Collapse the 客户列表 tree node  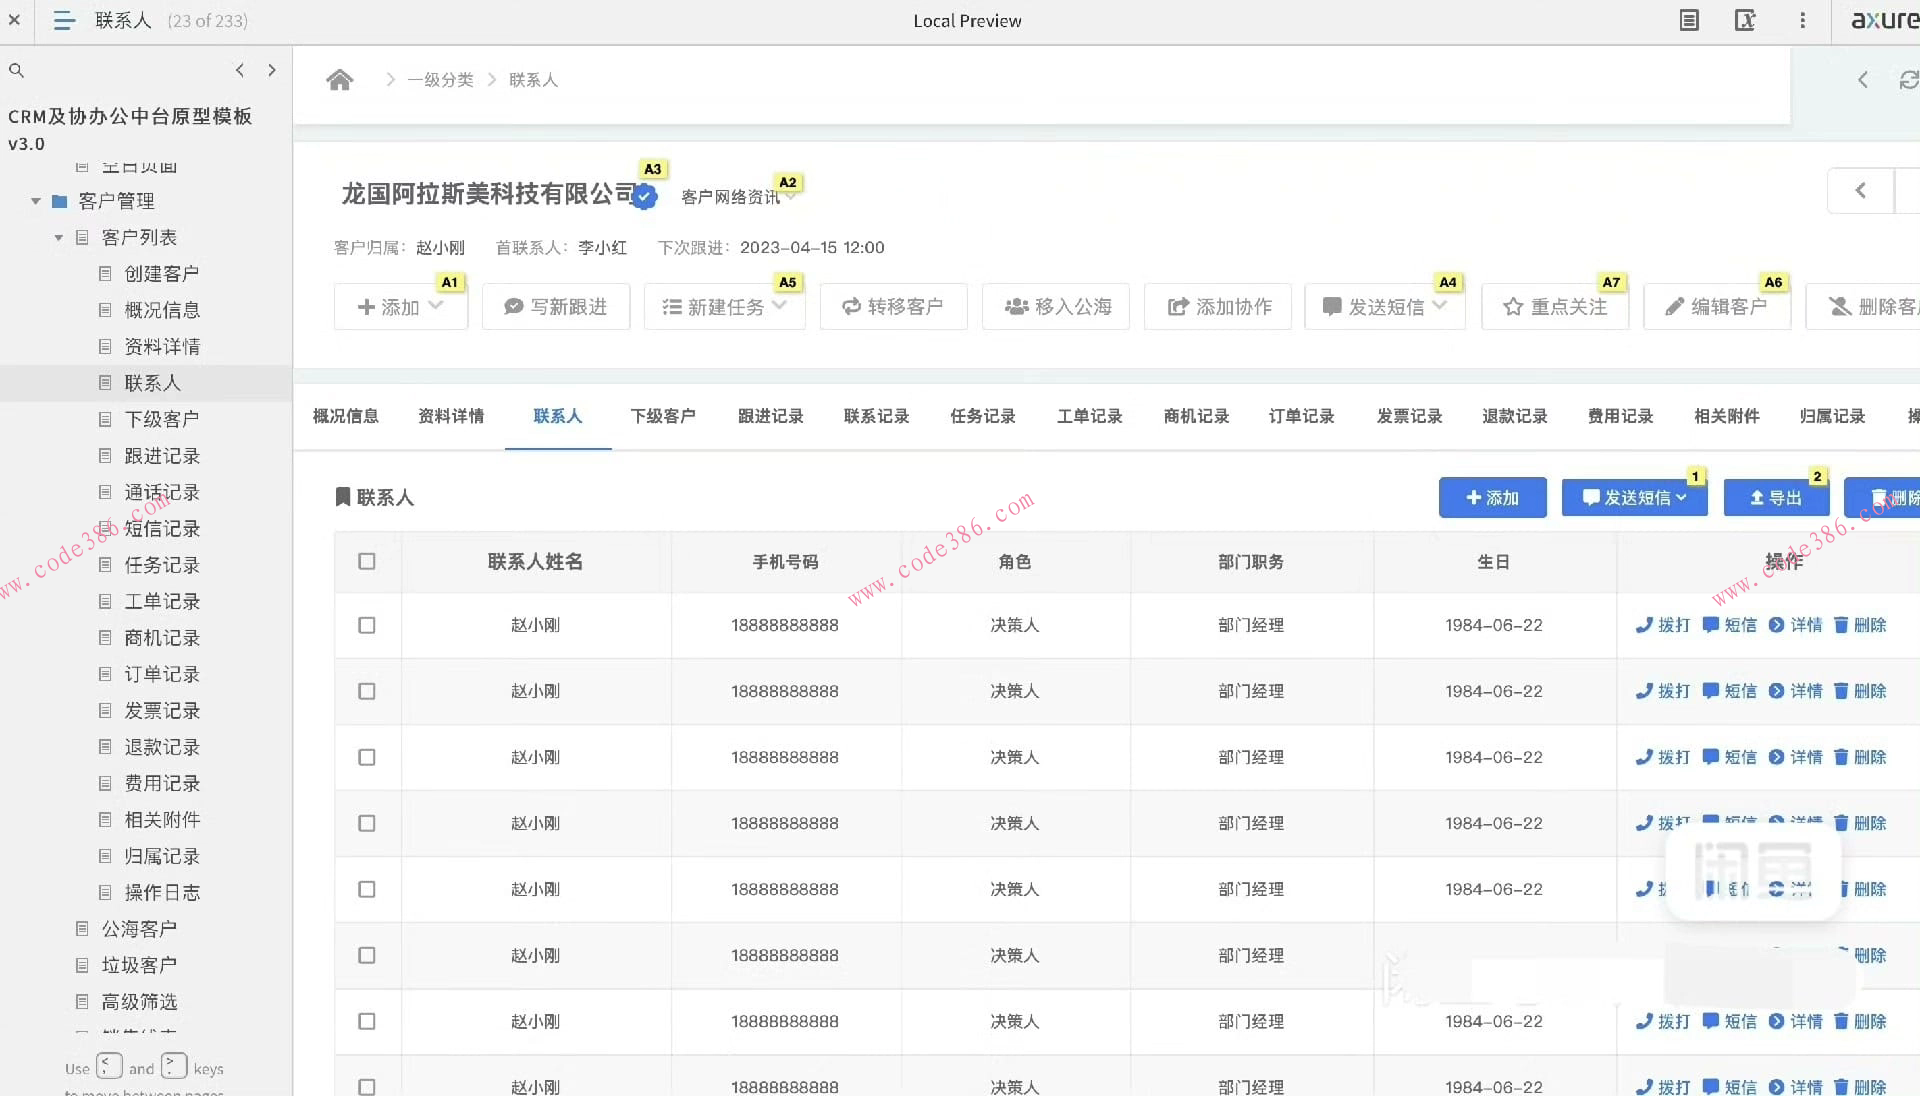click(58, 237)
